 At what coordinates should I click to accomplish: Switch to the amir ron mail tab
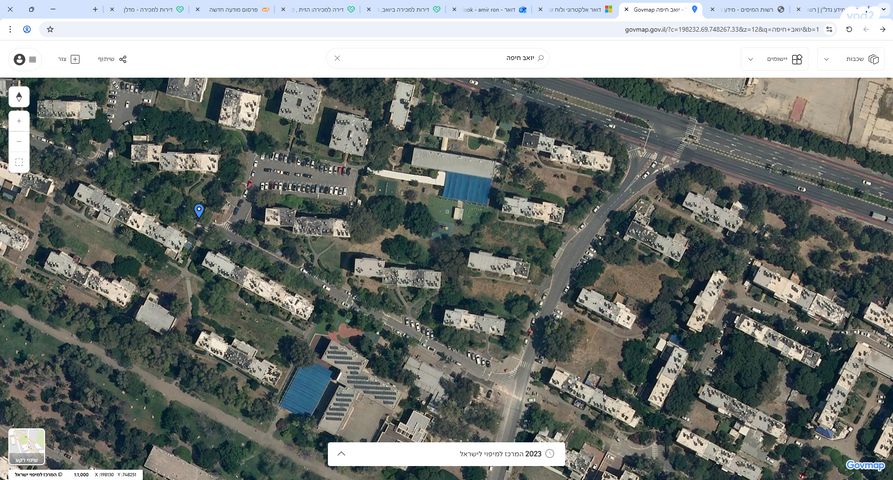pos(490,9)
